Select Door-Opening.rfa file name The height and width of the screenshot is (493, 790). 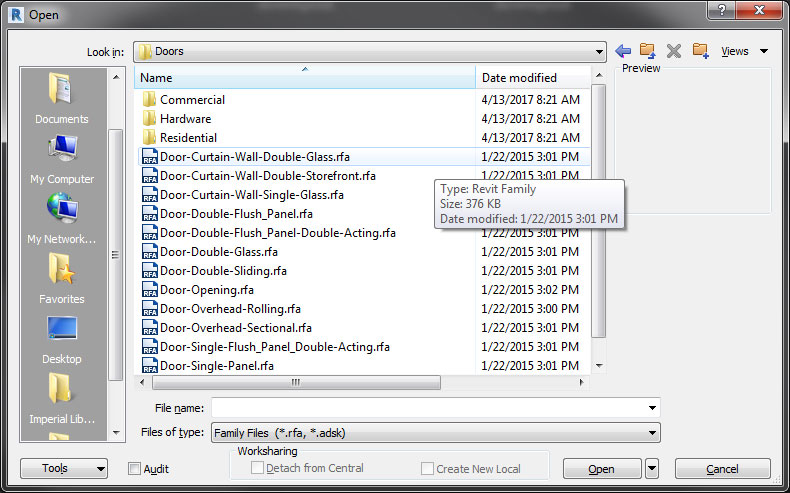[x=207, y=290]
